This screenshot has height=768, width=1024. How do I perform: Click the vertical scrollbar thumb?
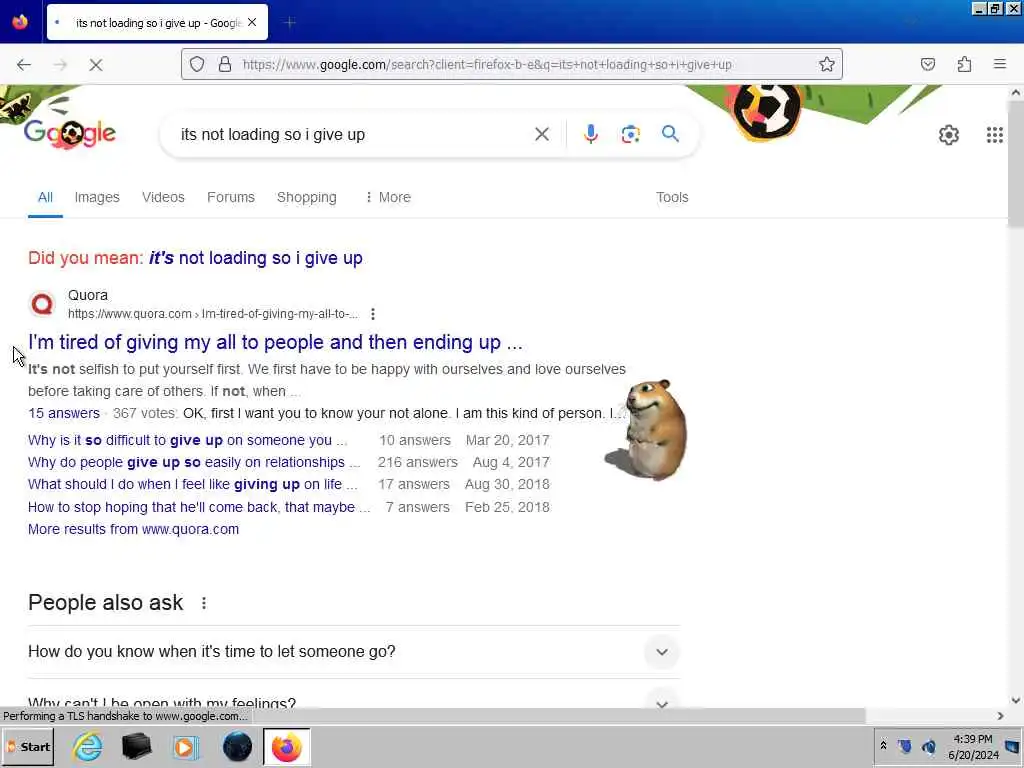[x=1016, y=165]
